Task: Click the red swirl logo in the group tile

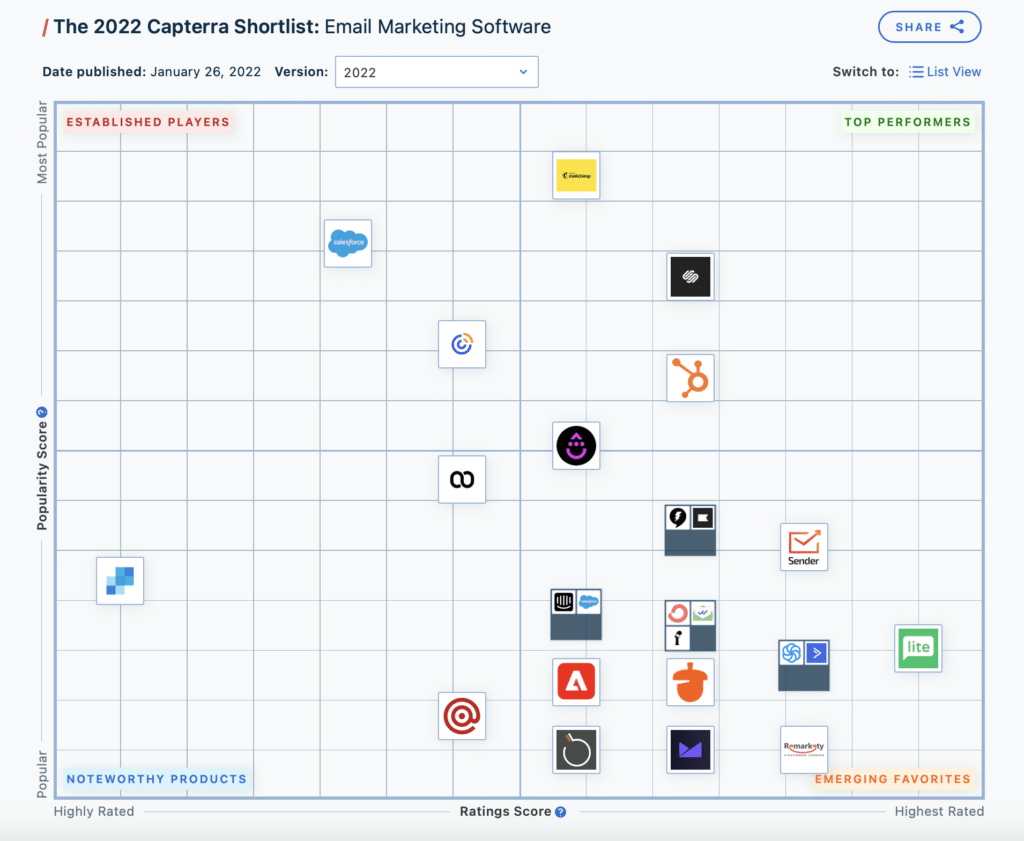Action: [678, 613]
